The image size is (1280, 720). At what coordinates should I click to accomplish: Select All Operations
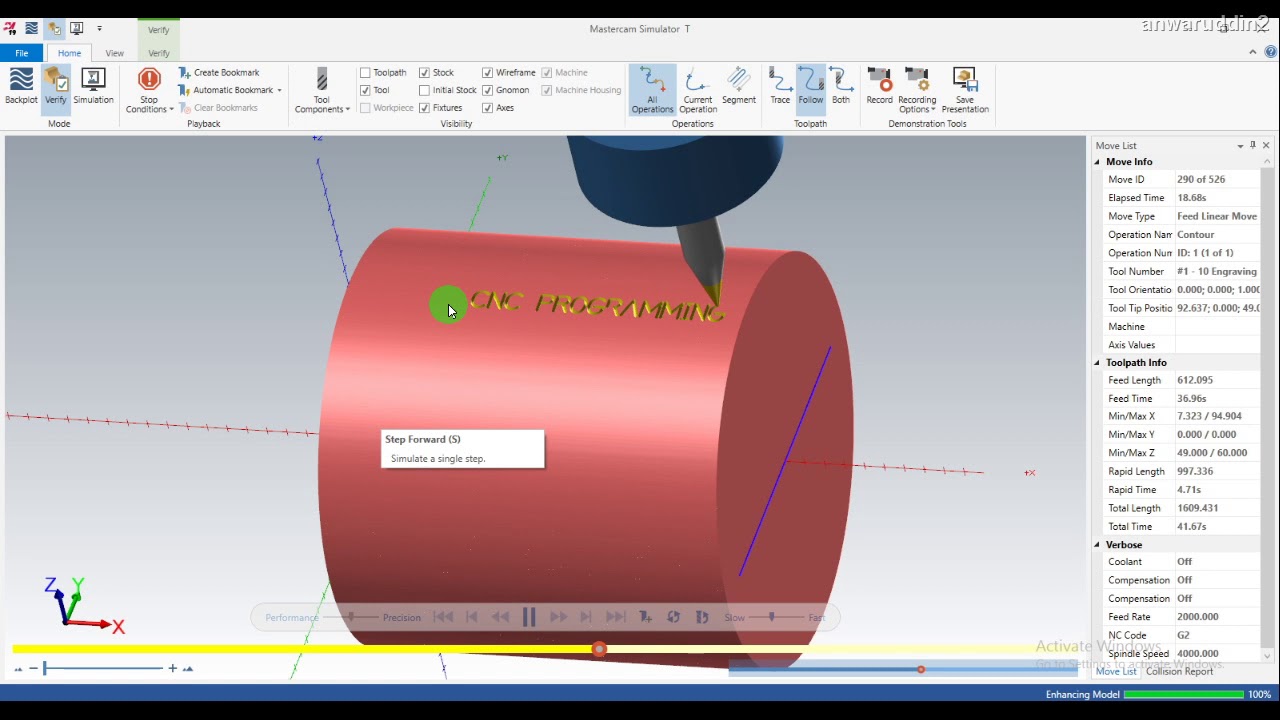pos(652,90)
